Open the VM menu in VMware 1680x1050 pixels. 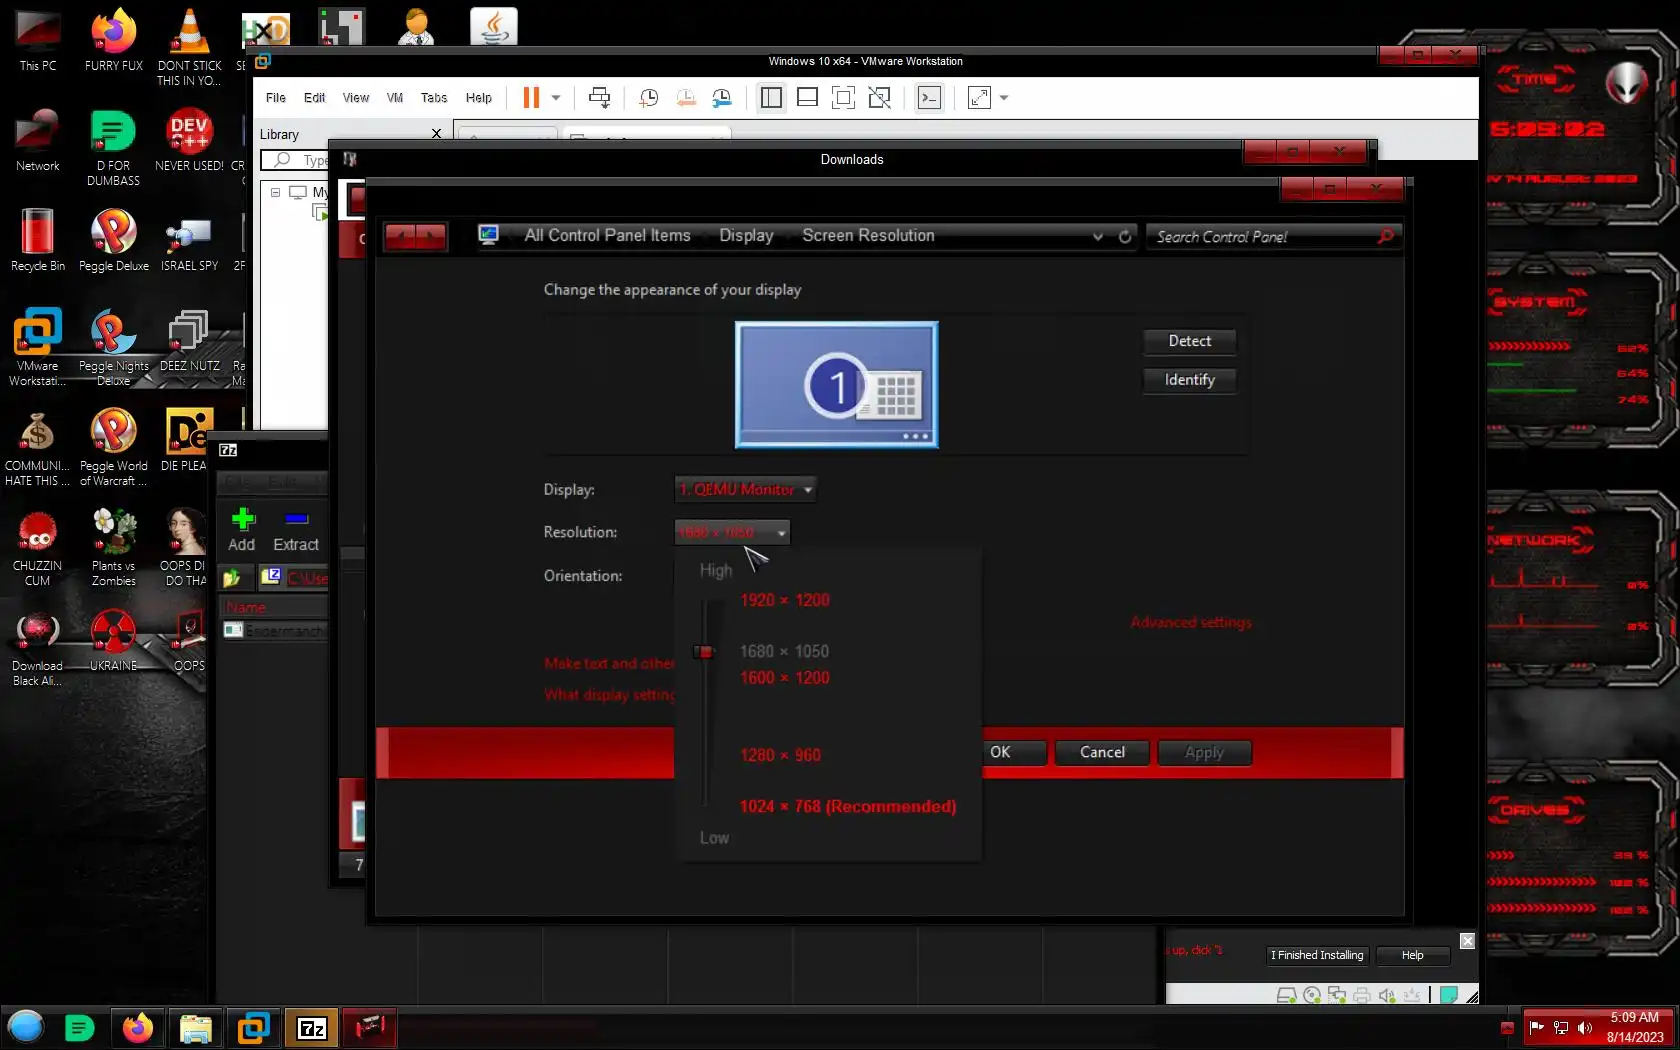click(395, 98)
